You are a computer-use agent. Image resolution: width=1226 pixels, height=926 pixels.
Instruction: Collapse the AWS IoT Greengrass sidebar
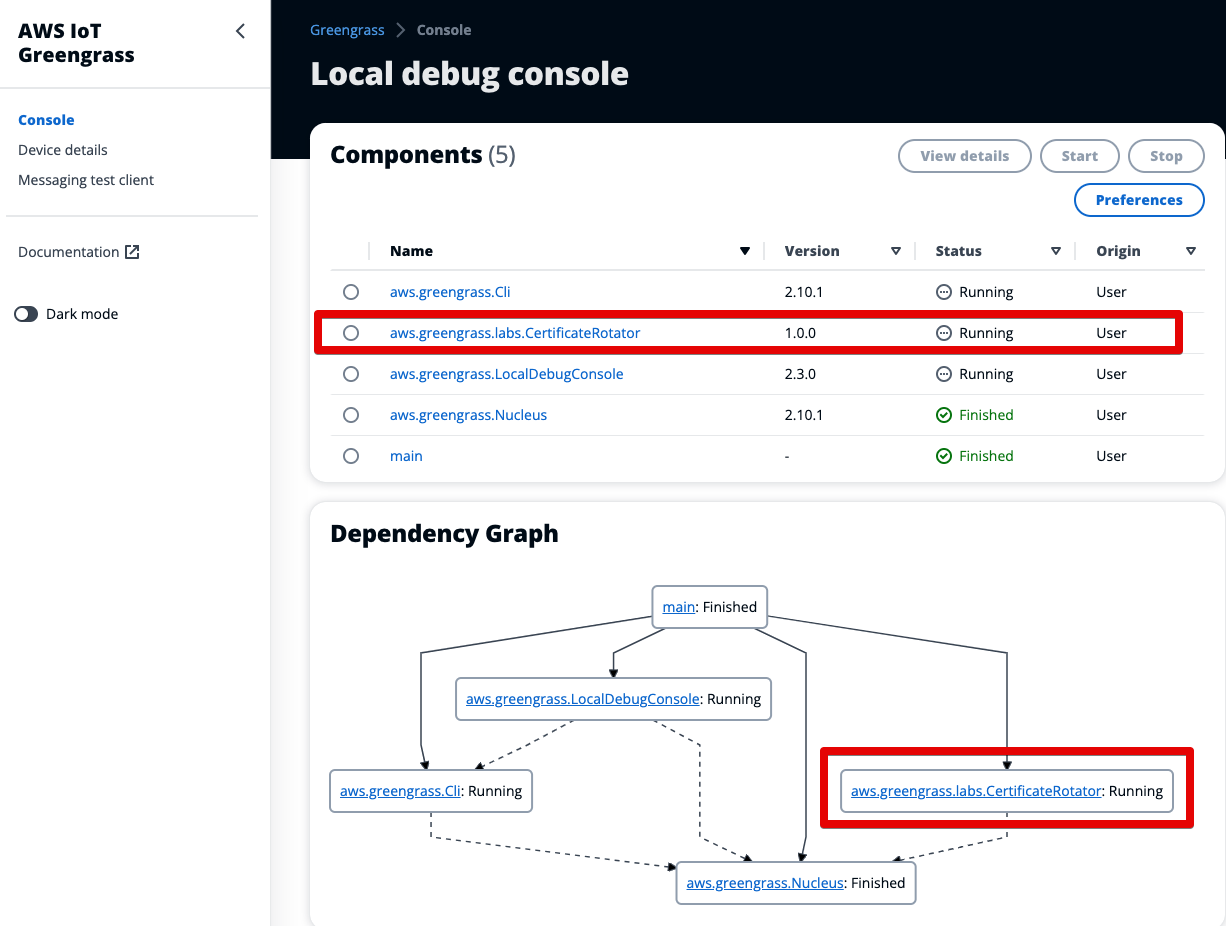click(x=240, y=31)
